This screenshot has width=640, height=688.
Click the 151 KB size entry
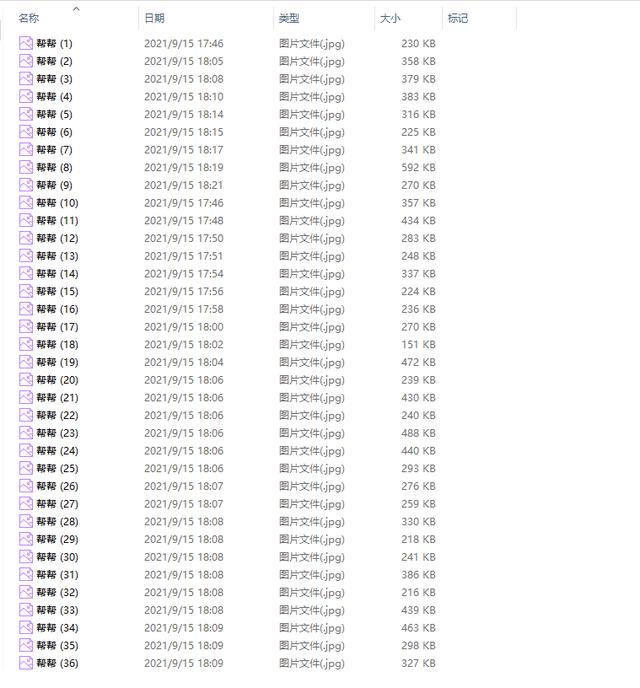pyautogui.click(x=418, y=344)
